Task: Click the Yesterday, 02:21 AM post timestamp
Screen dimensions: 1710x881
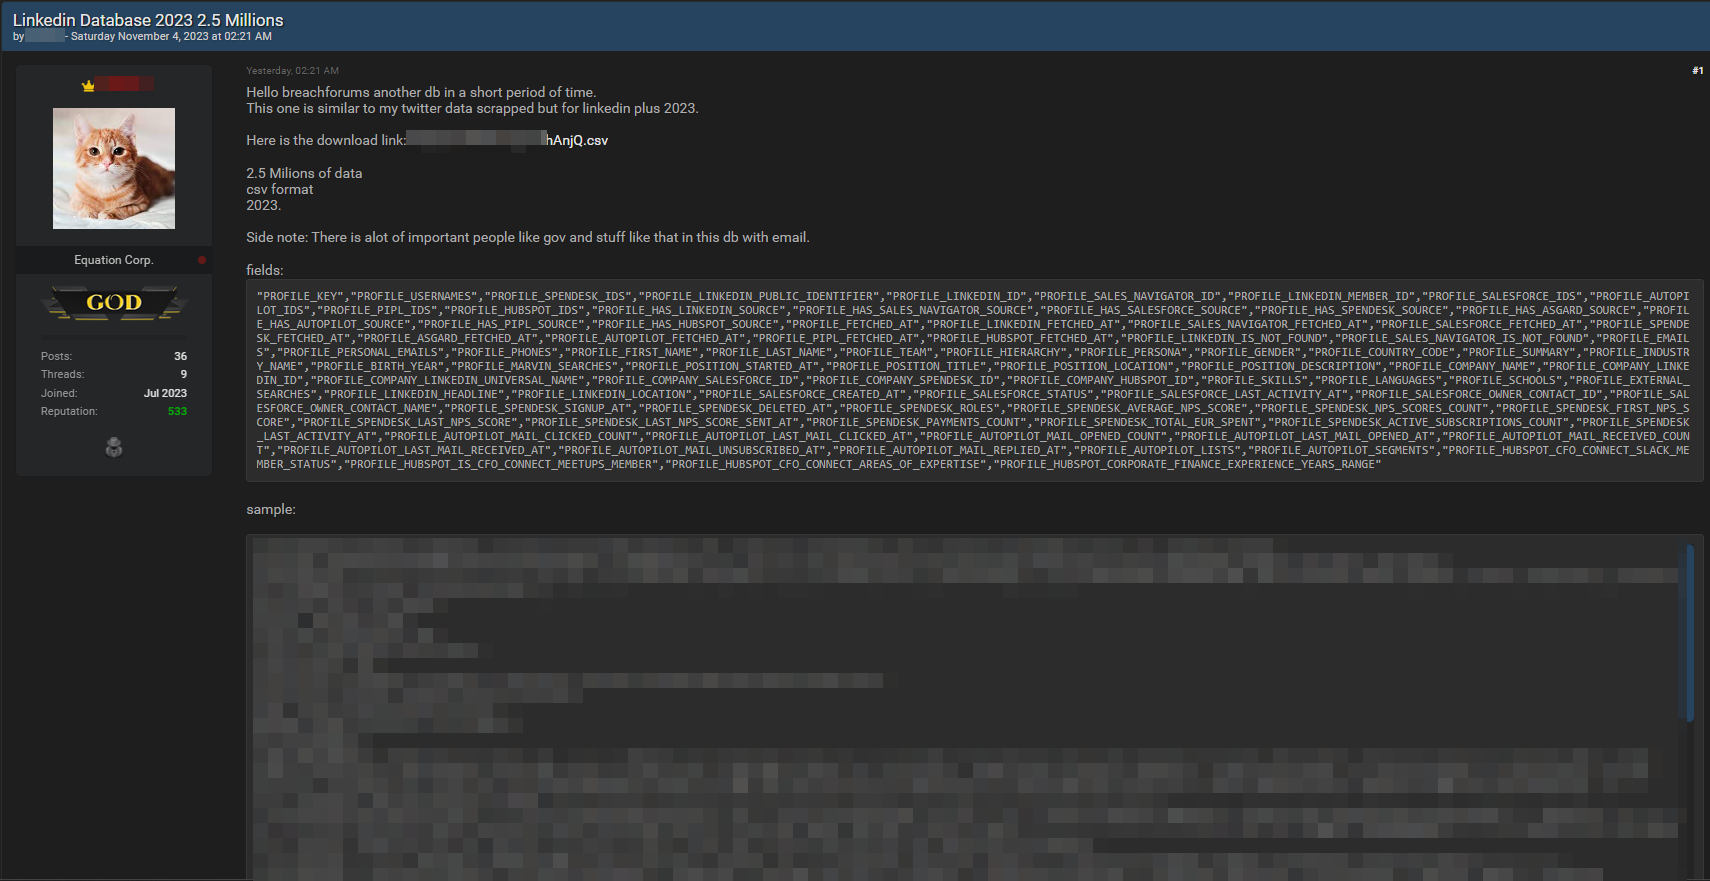Action: pos(292,71)
